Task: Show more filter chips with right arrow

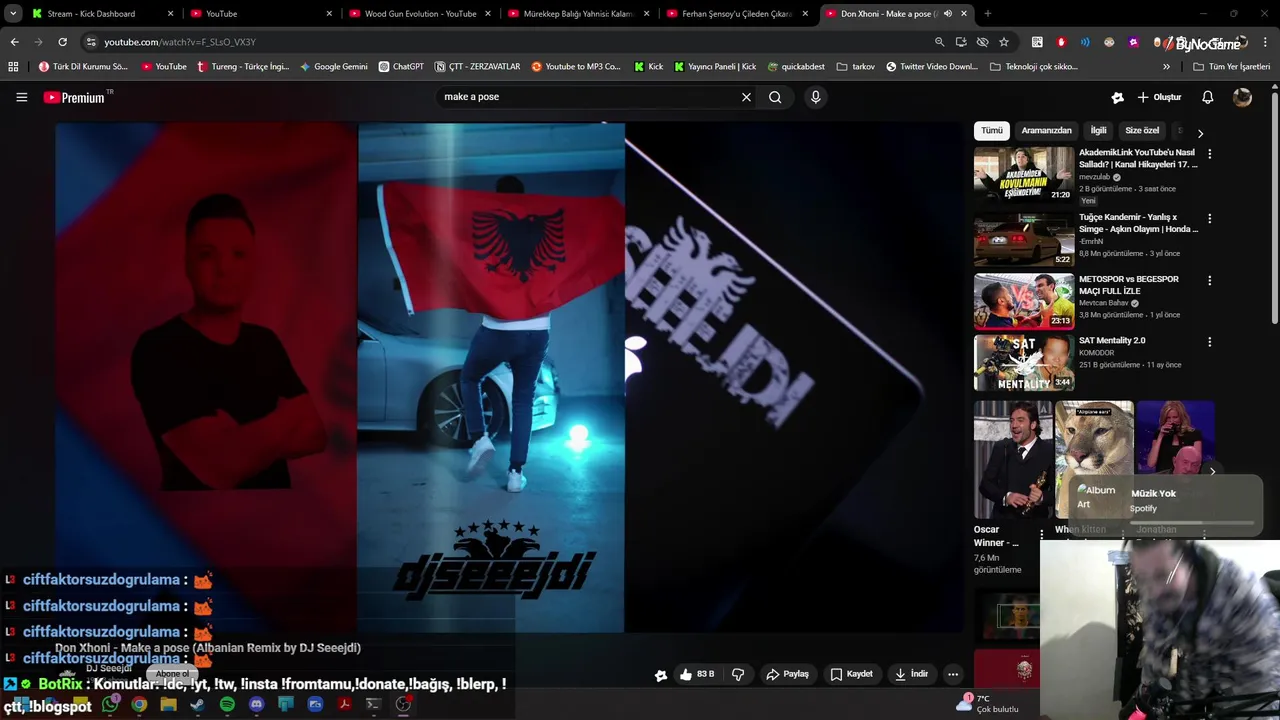Action: point(1200,132)
